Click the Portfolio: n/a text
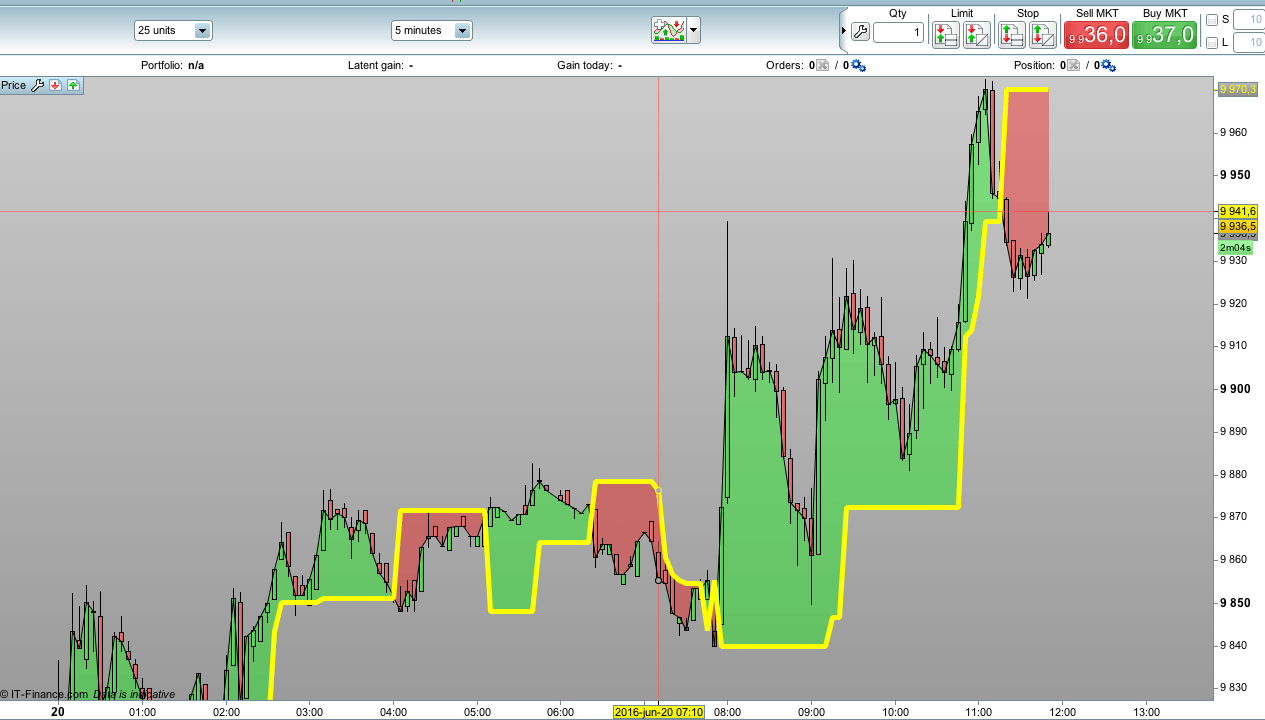1265x720 pixels. [x=172, y=65]
